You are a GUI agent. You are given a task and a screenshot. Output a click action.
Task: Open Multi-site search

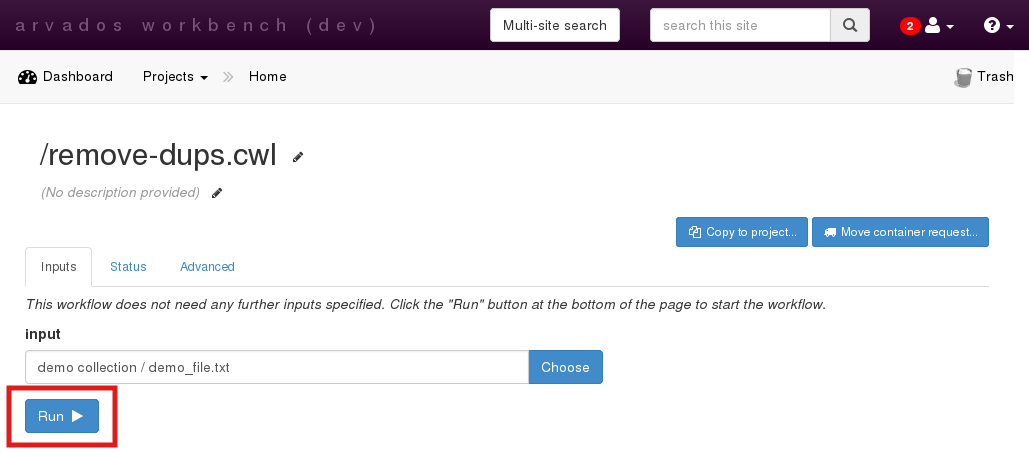(555, 25)
